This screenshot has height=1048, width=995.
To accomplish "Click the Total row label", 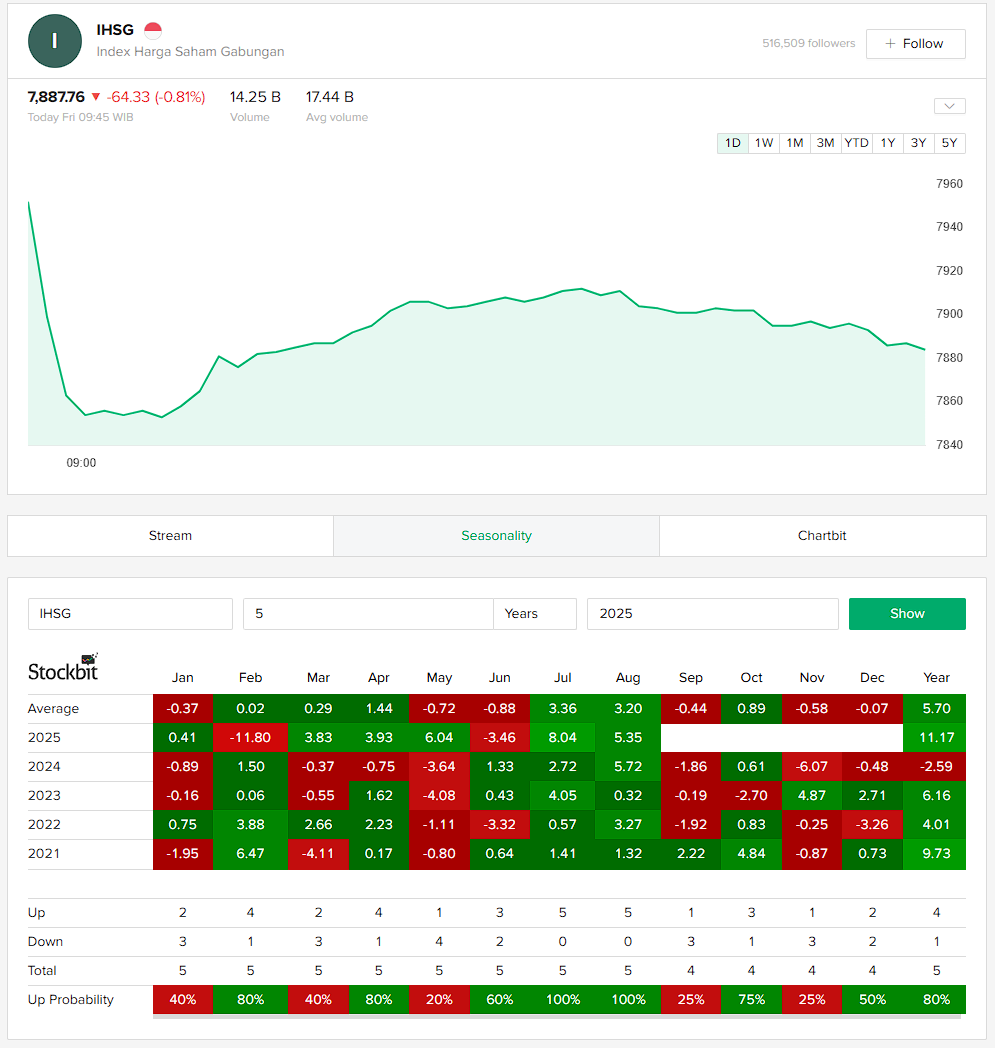I will pyautogui.click(x=42, y=970).
